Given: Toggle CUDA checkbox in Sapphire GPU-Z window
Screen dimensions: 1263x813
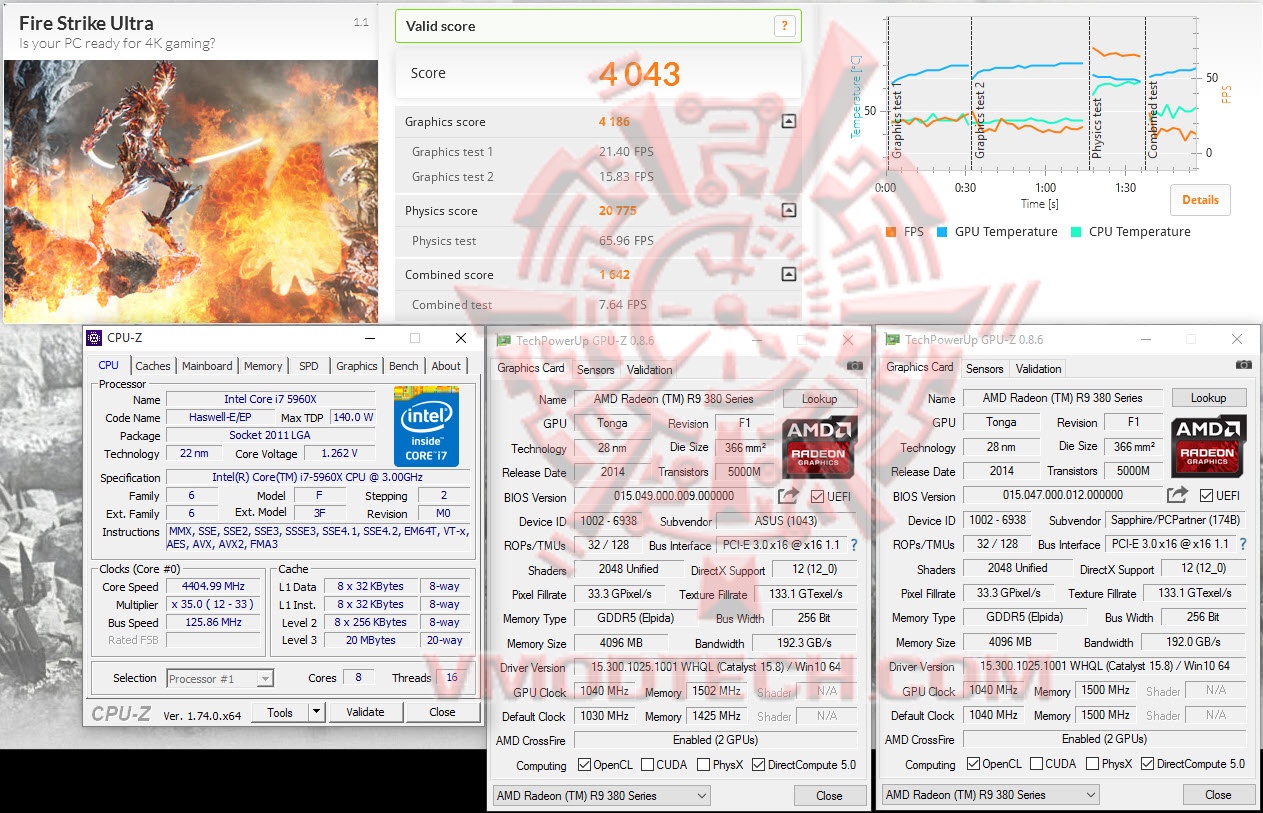Looking at the screenshot, I should coord(1037,764).
